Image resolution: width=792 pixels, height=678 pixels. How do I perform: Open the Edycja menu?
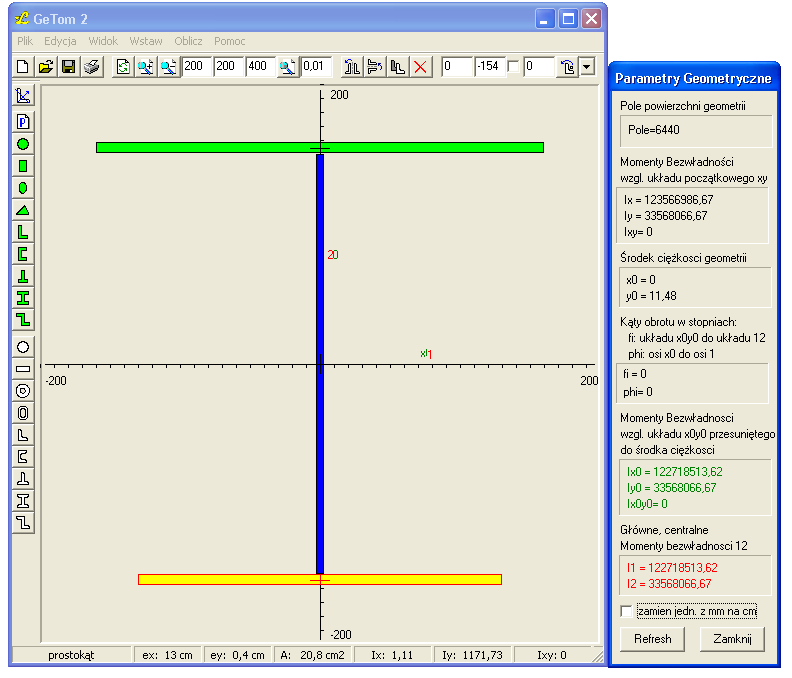pyautogui.click(x=61, y=41)
